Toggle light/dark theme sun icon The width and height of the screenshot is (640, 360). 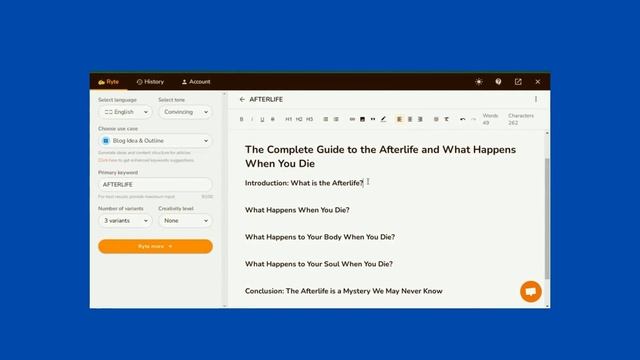click(x=479, y=82)
